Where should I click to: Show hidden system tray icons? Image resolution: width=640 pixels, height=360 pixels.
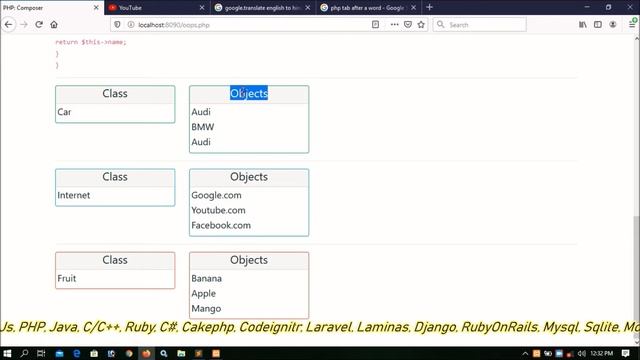525,353
